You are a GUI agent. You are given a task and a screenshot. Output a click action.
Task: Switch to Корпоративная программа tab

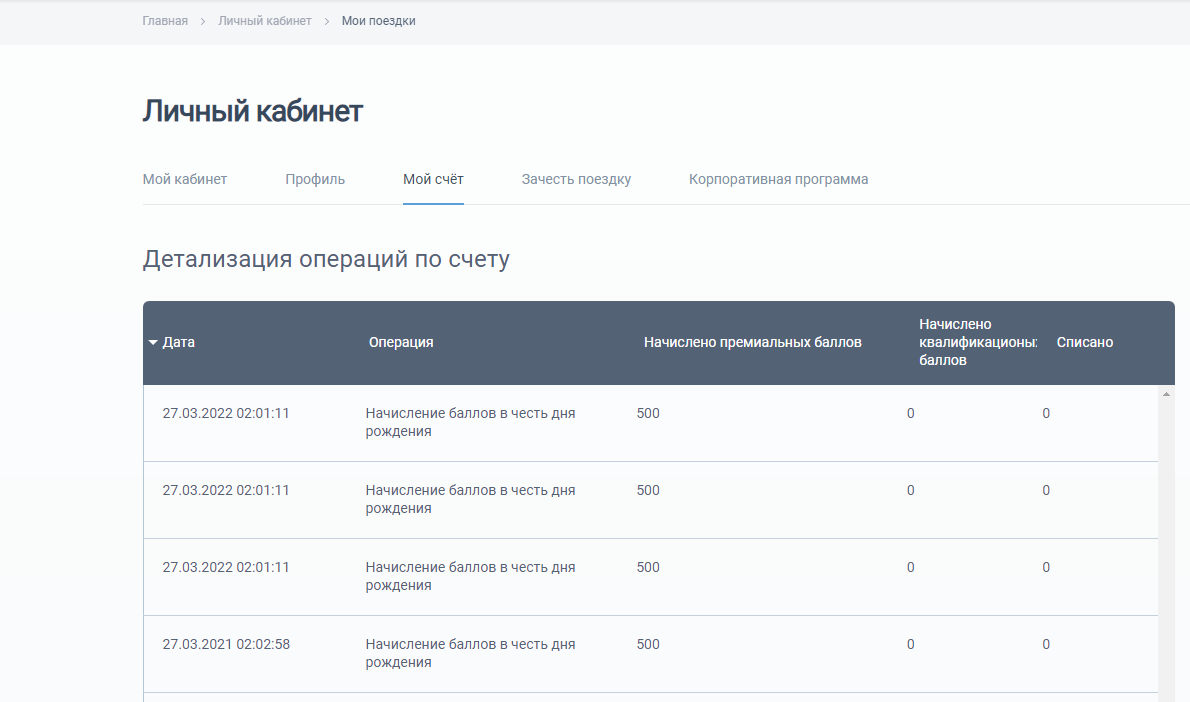tap(778, 180)
